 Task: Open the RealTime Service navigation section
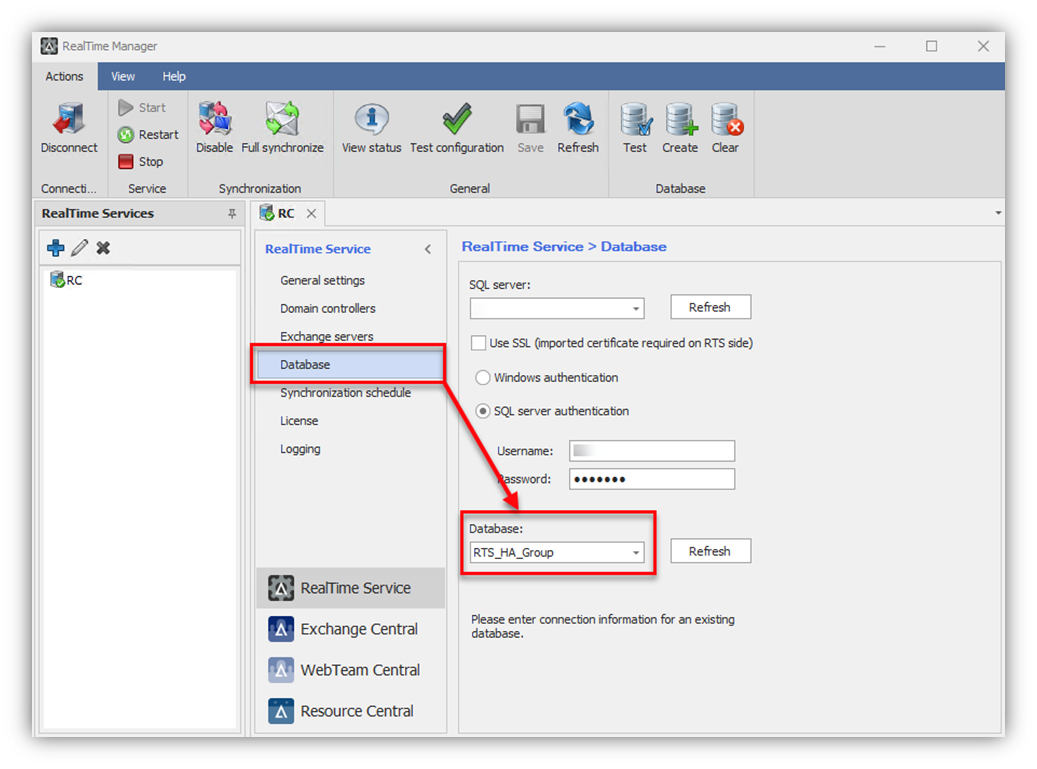351,588
